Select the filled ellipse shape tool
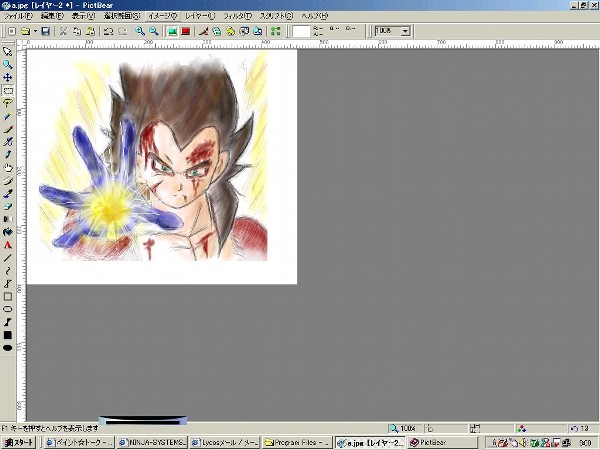 click(x=8, y=348)
